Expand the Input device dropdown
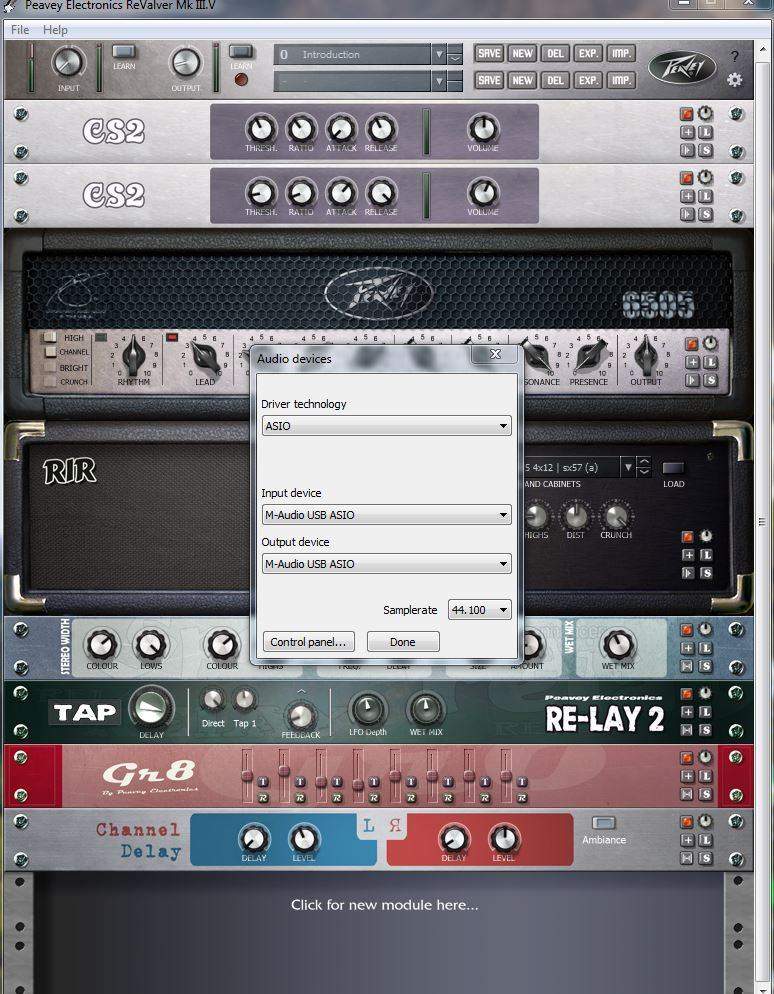The width and height of the screenshot is (774, 994). click(x=386, y=515)
